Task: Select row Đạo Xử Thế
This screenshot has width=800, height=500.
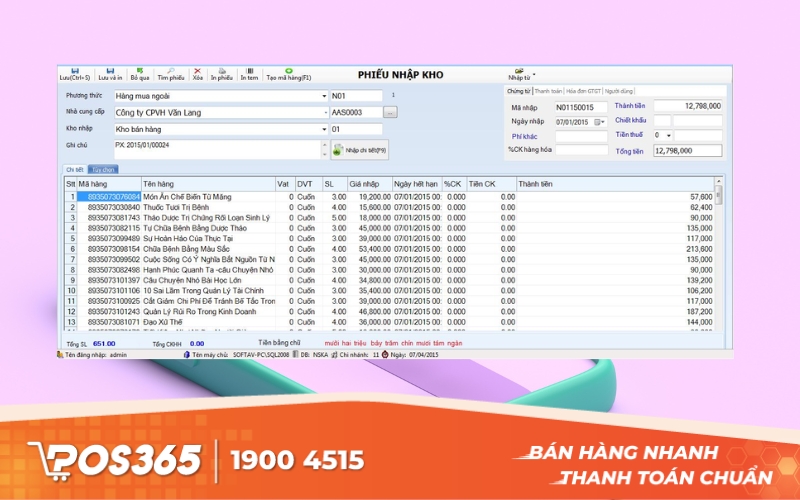Action: click(389, 322)
